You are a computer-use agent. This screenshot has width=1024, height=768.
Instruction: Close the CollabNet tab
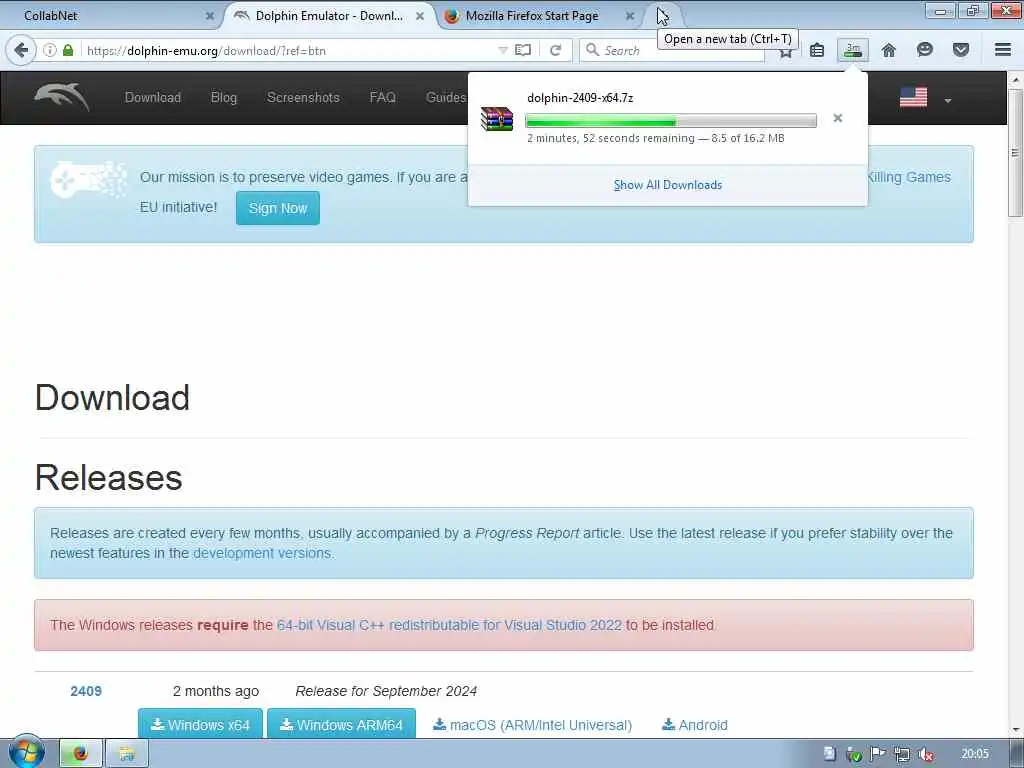(x=210, y=16)
